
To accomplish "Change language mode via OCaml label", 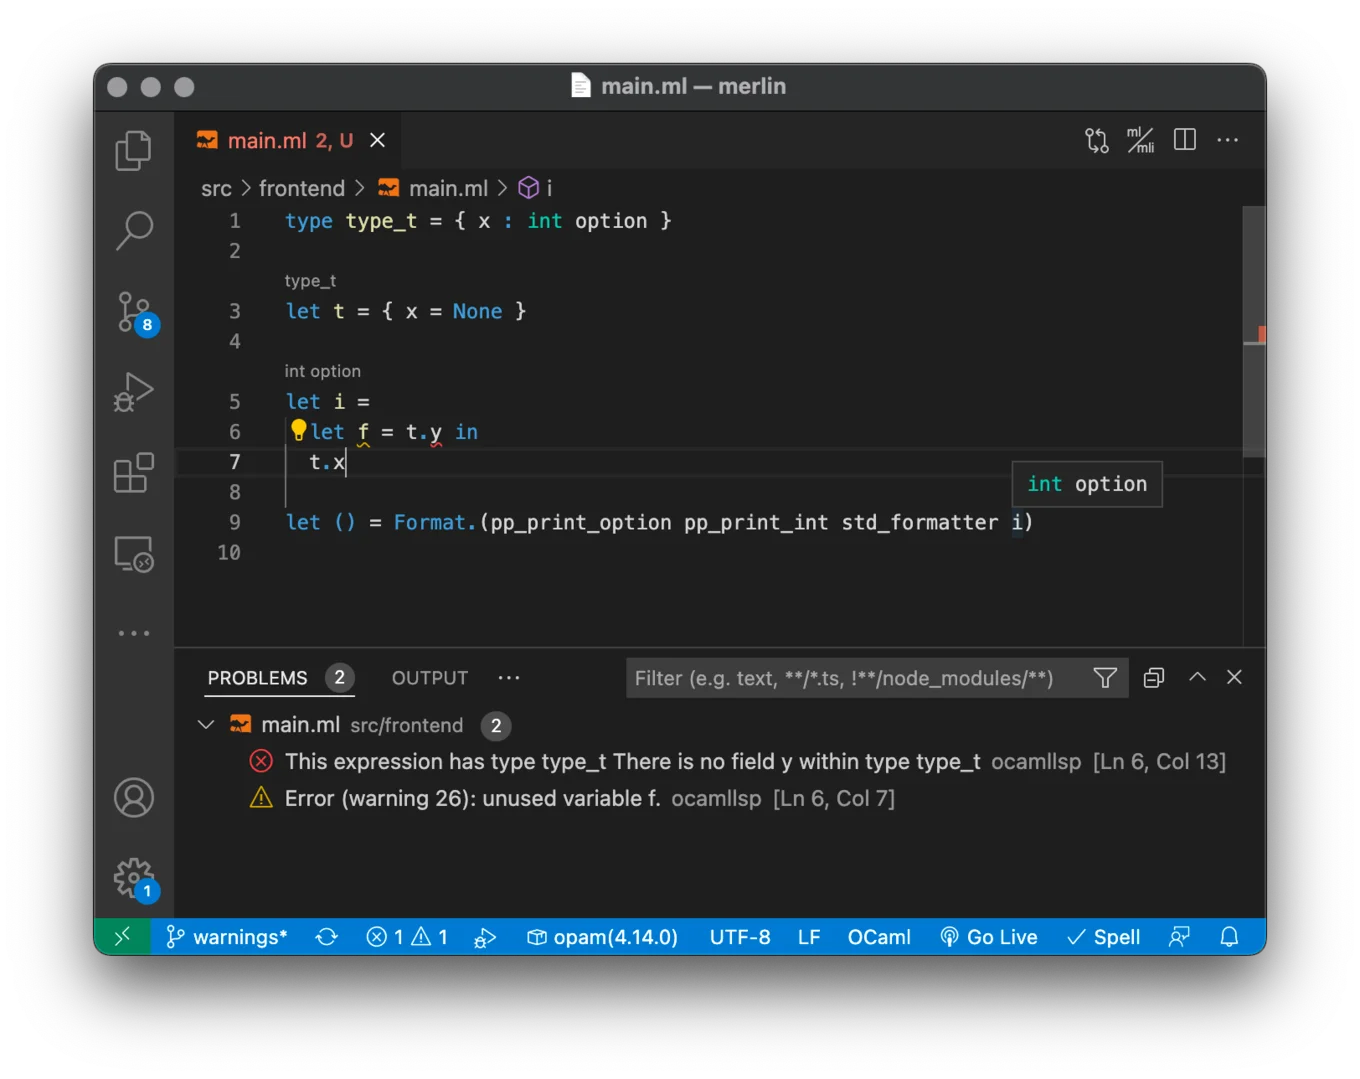I will point(878,937).
